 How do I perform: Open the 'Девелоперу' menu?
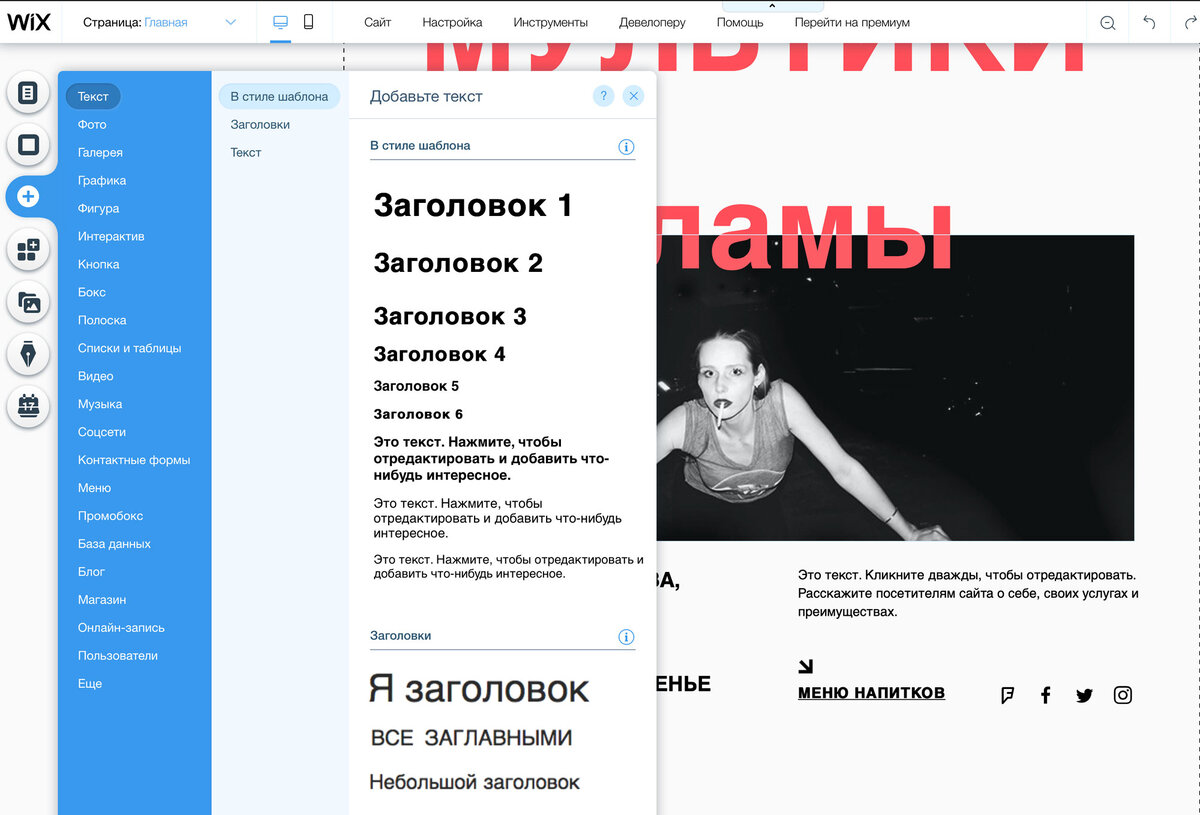(653, 22)
